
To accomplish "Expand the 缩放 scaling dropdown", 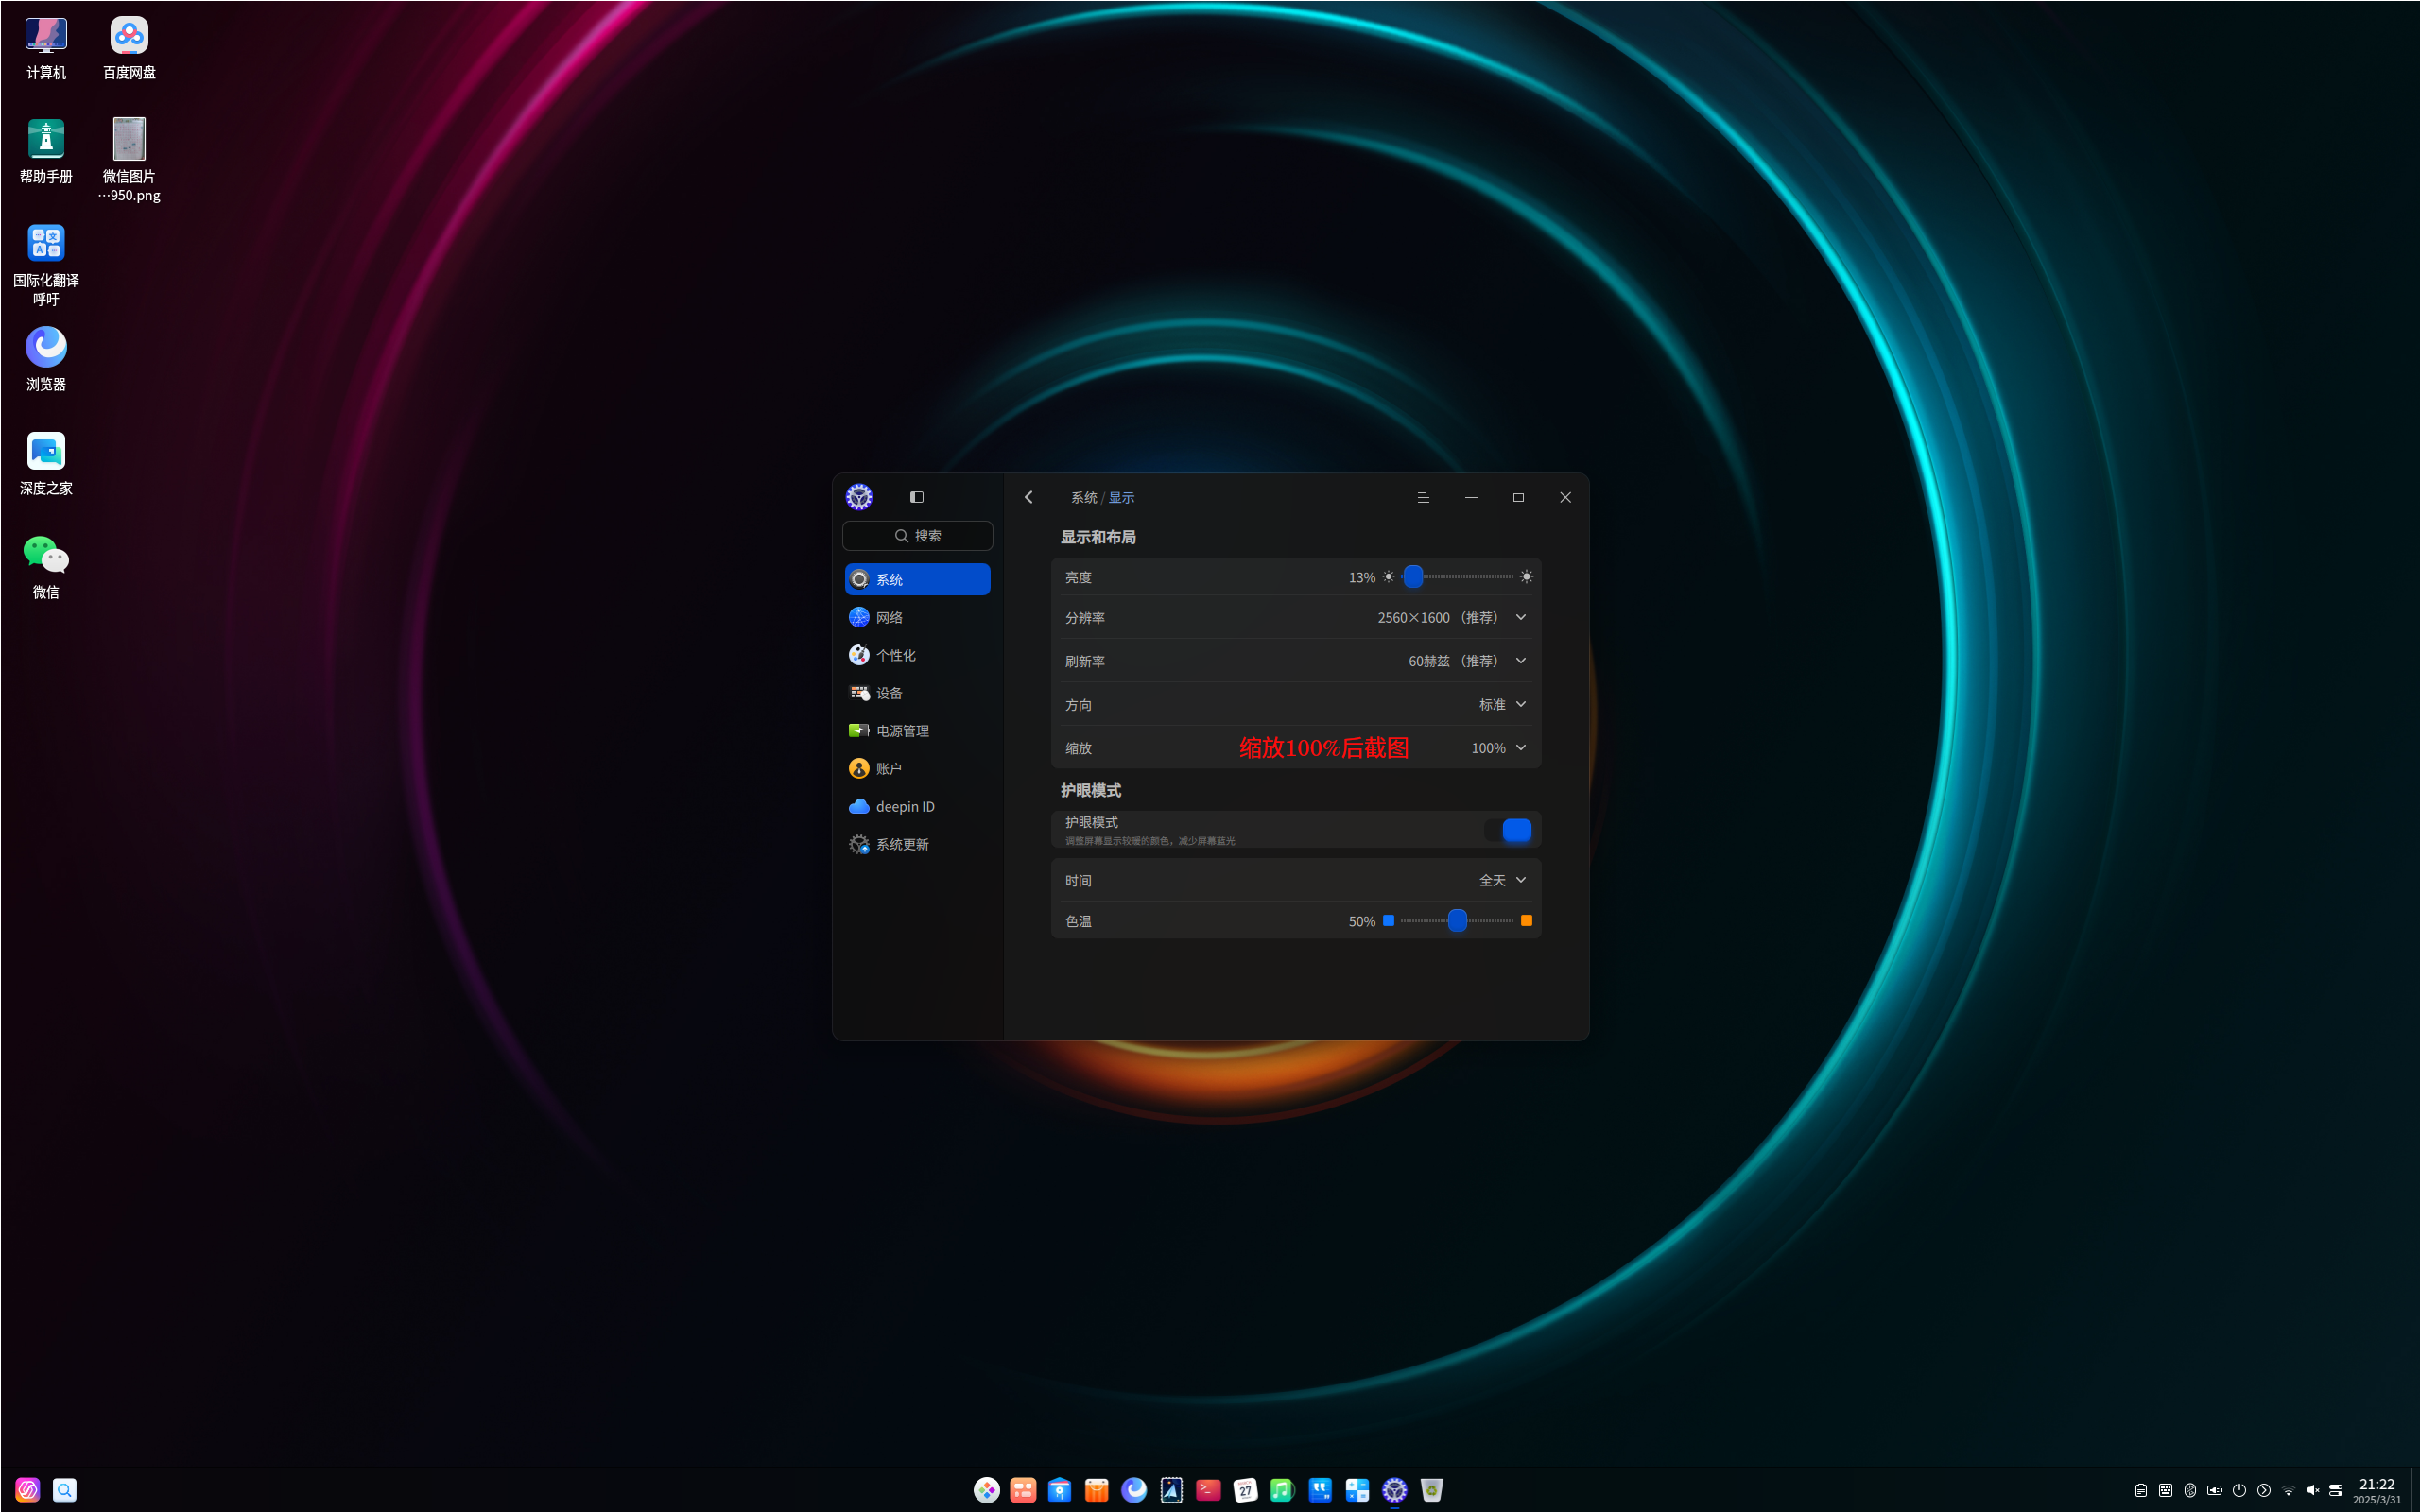I will point(1499,748).
